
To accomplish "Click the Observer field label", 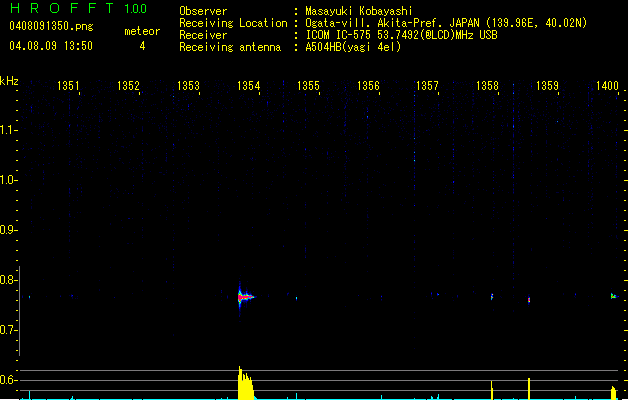I will pyautogui.click(x=203, y=11).
